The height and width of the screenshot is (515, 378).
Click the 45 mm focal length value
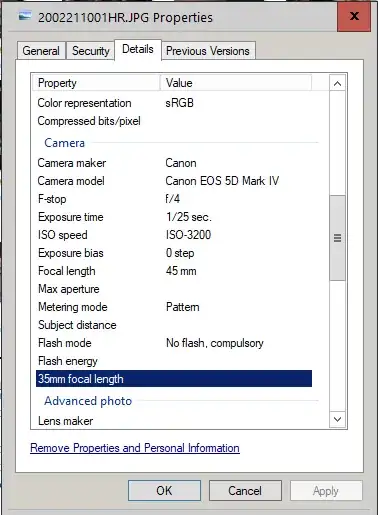coord(181,271)
